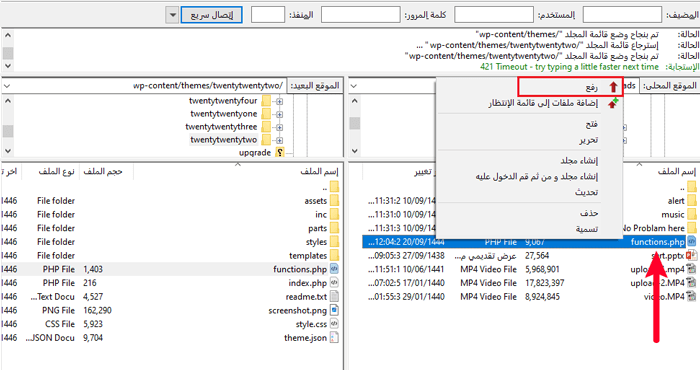Open the remote assets folder icon

(x=334, y=200)
